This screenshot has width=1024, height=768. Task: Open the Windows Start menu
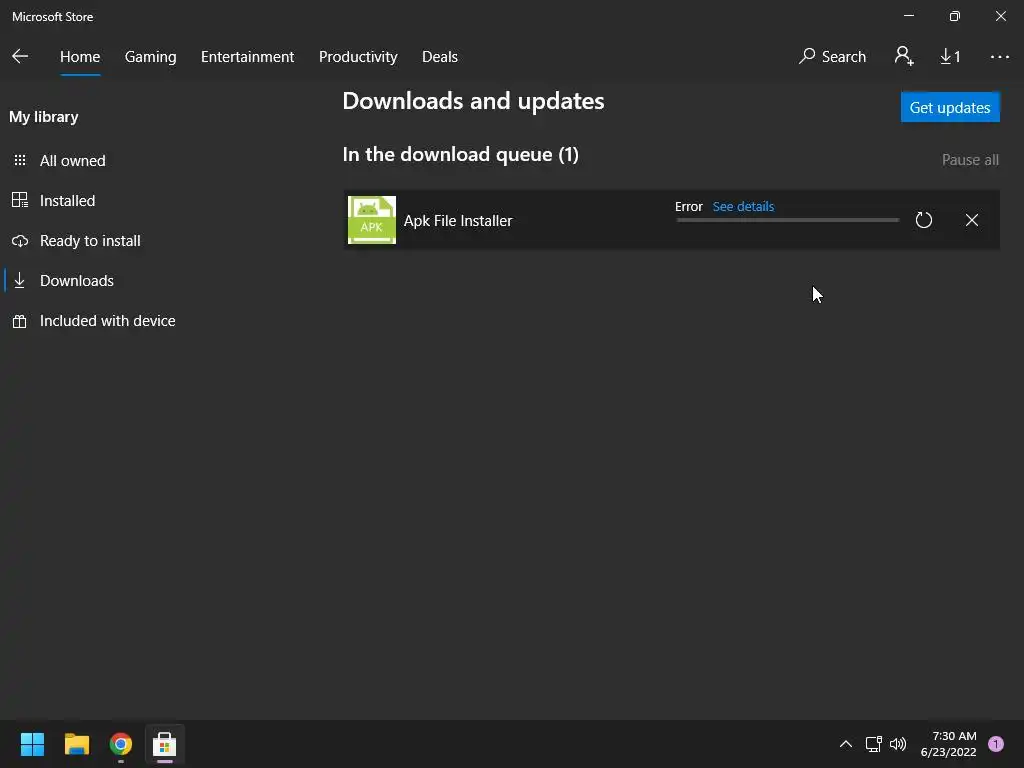[32, 744]
